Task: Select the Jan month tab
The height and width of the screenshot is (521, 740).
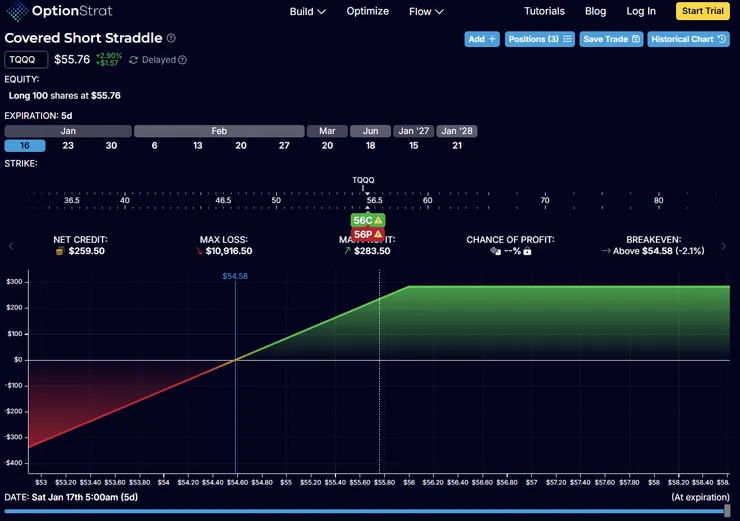Action: tap(68, 131)
